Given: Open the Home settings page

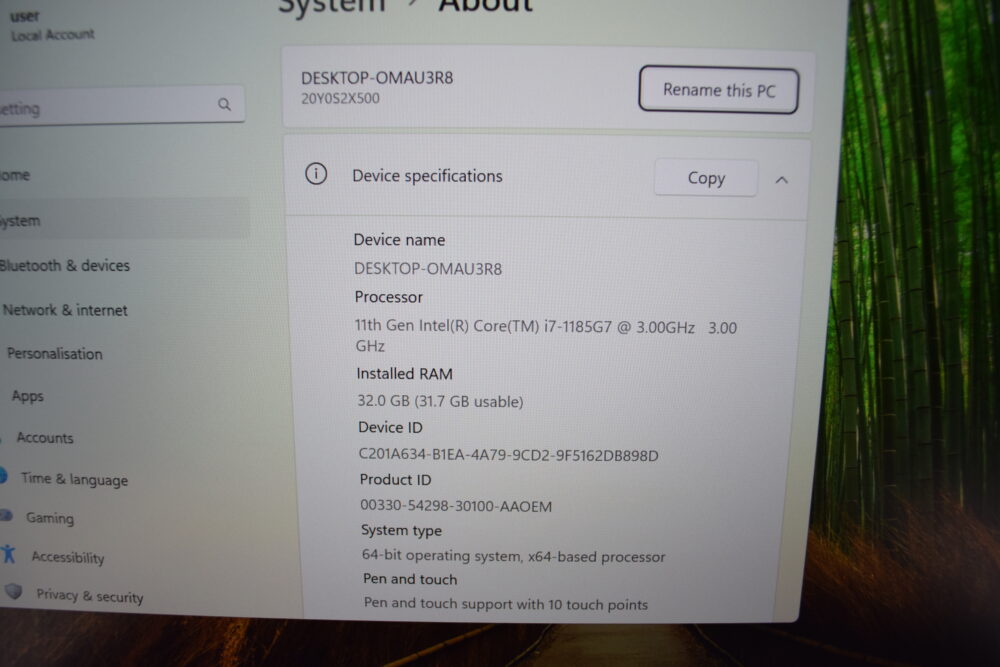Looking at the screenshot, I should point(15,175).
